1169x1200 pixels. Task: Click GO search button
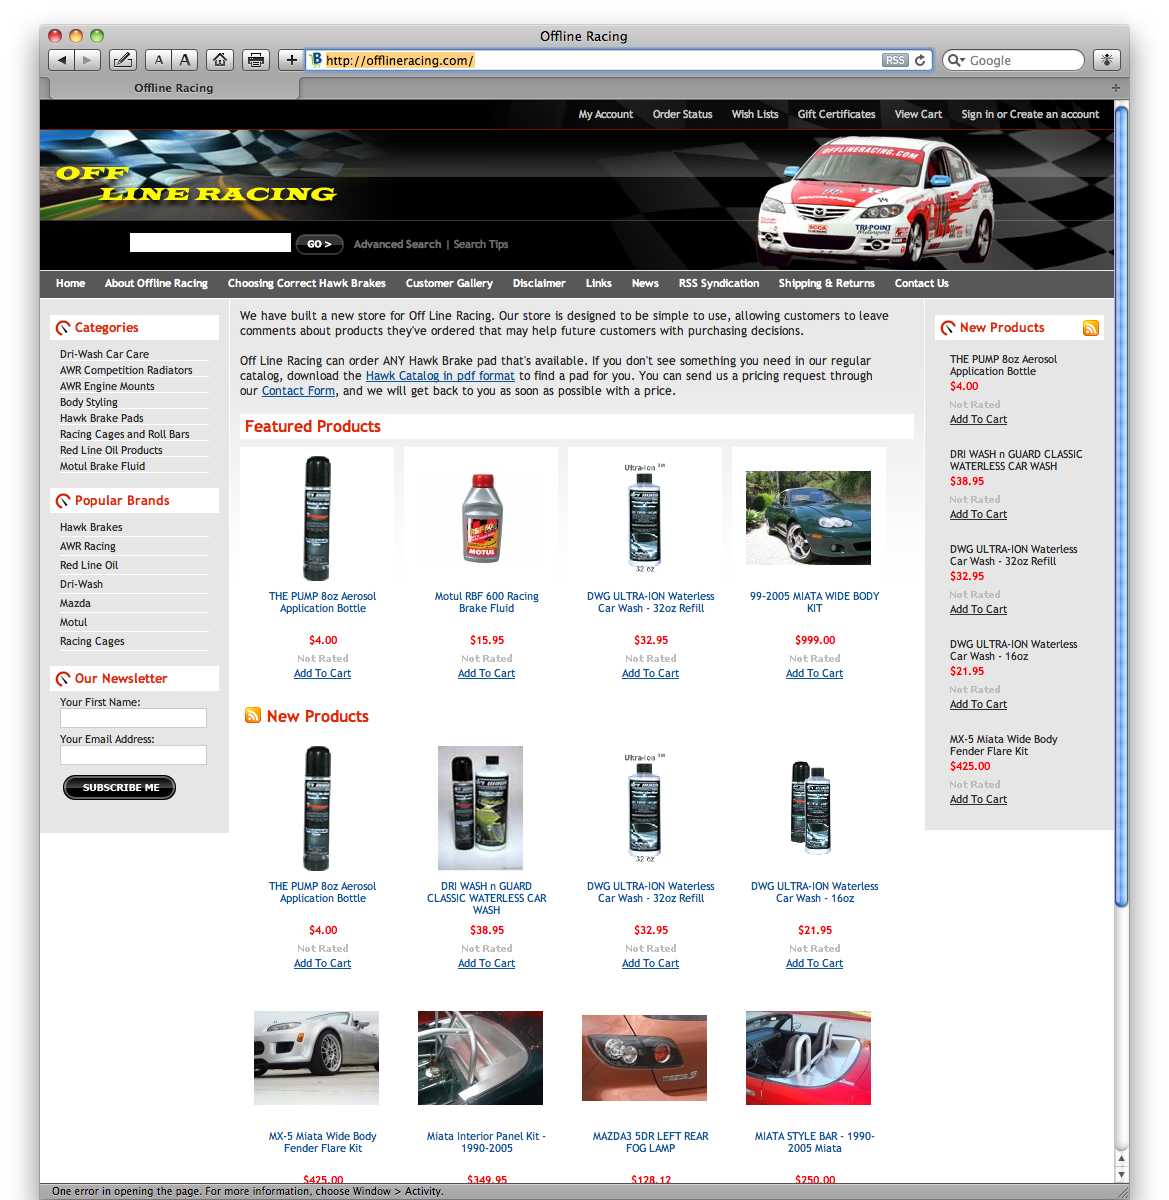[319, 244]
